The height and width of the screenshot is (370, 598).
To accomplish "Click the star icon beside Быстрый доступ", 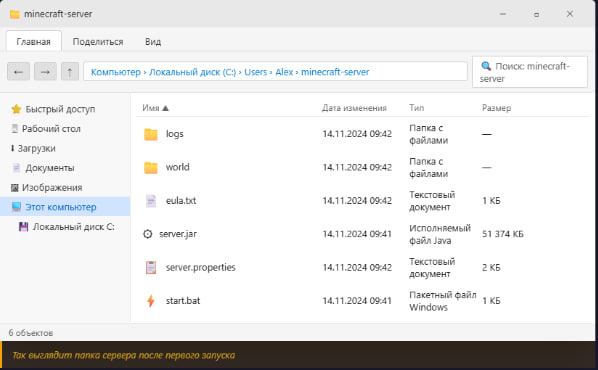I will (16, 109).
